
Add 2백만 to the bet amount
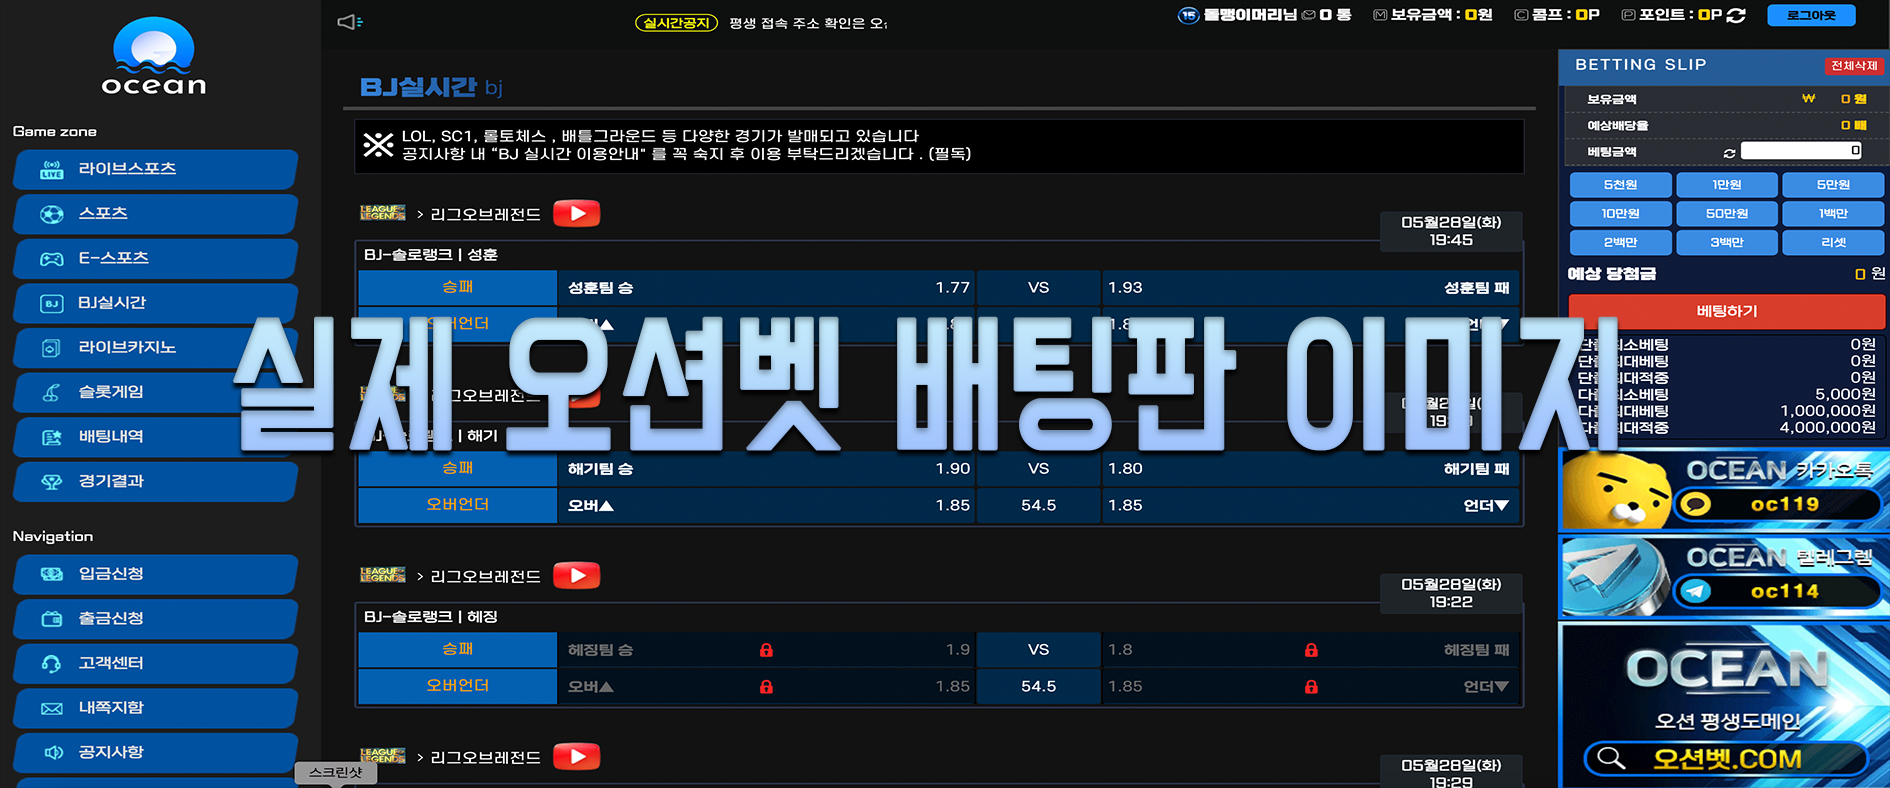1620,243
